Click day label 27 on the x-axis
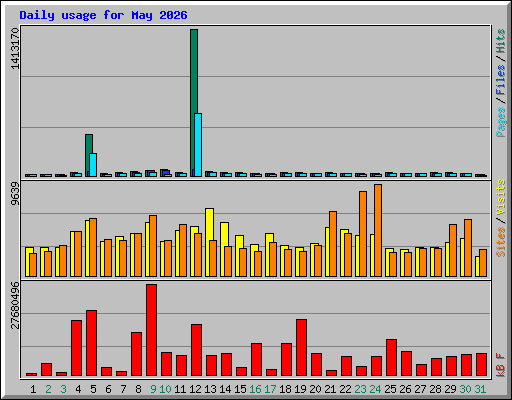 pos(420,389)
